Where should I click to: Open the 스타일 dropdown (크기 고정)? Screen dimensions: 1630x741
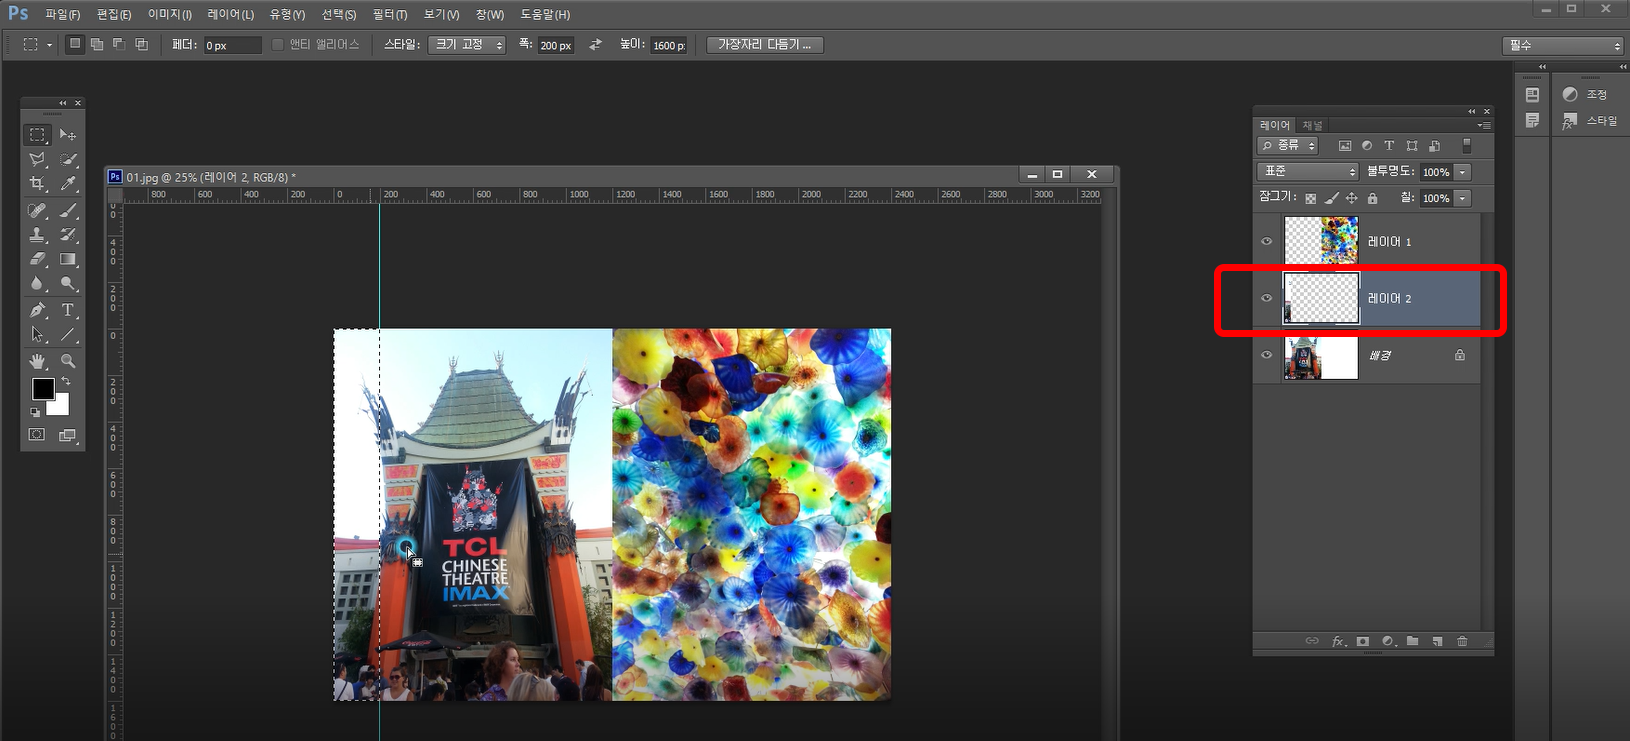tap(466, 45)
